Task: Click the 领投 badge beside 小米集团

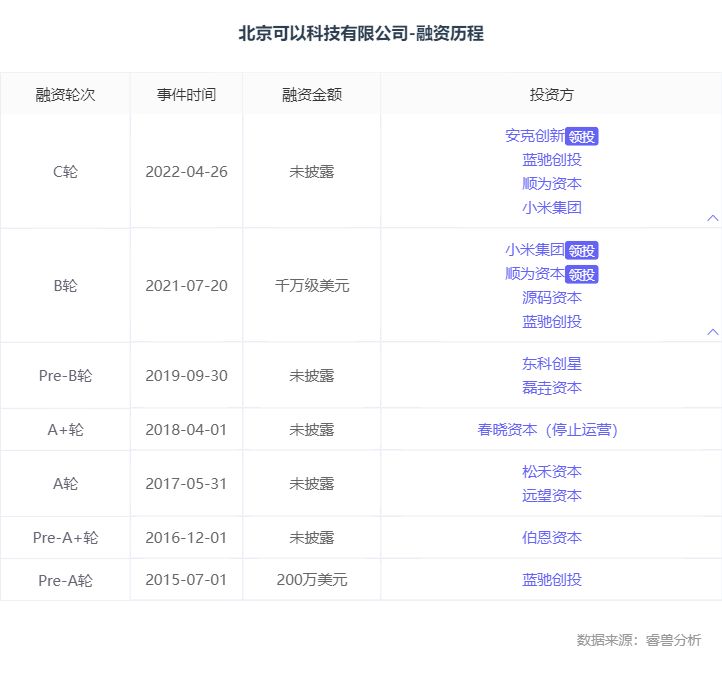Action: 582,251
